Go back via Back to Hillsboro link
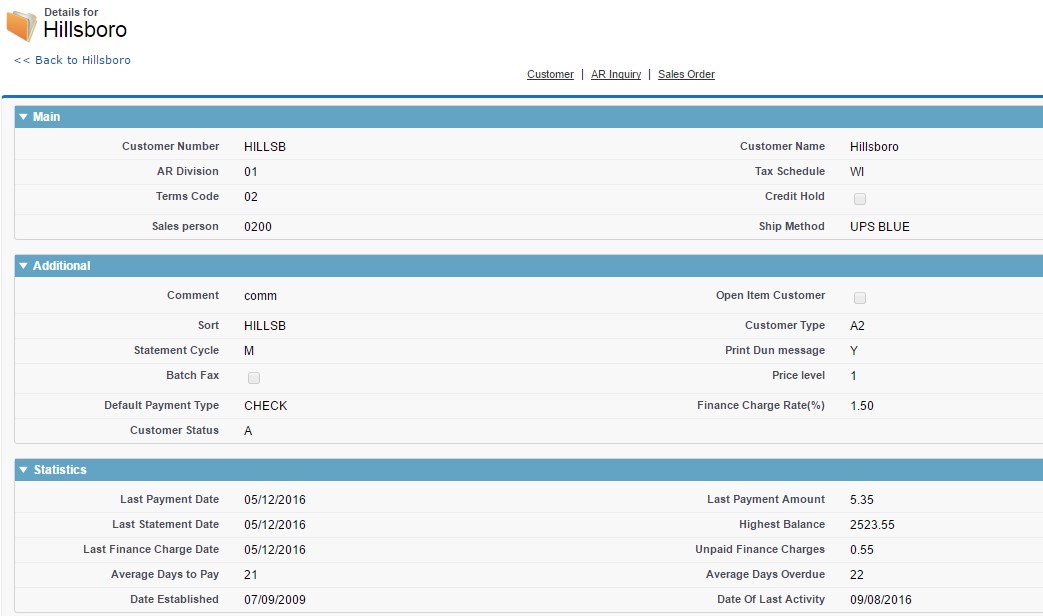The image size is (1043, 616). click(72, 60)
